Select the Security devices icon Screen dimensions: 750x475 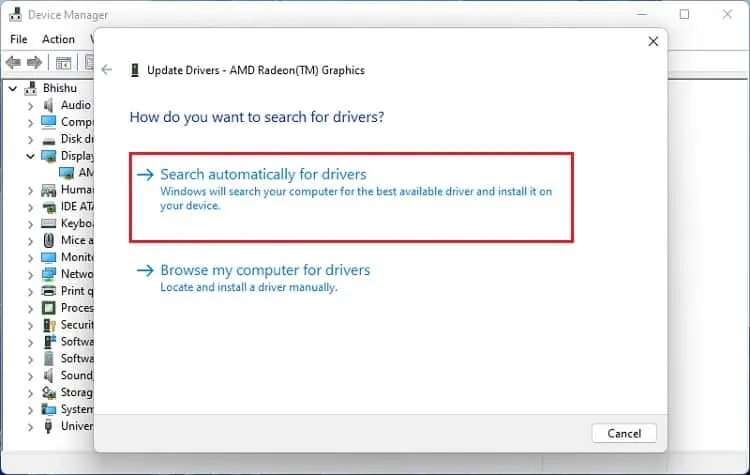[x=49, y=325]
